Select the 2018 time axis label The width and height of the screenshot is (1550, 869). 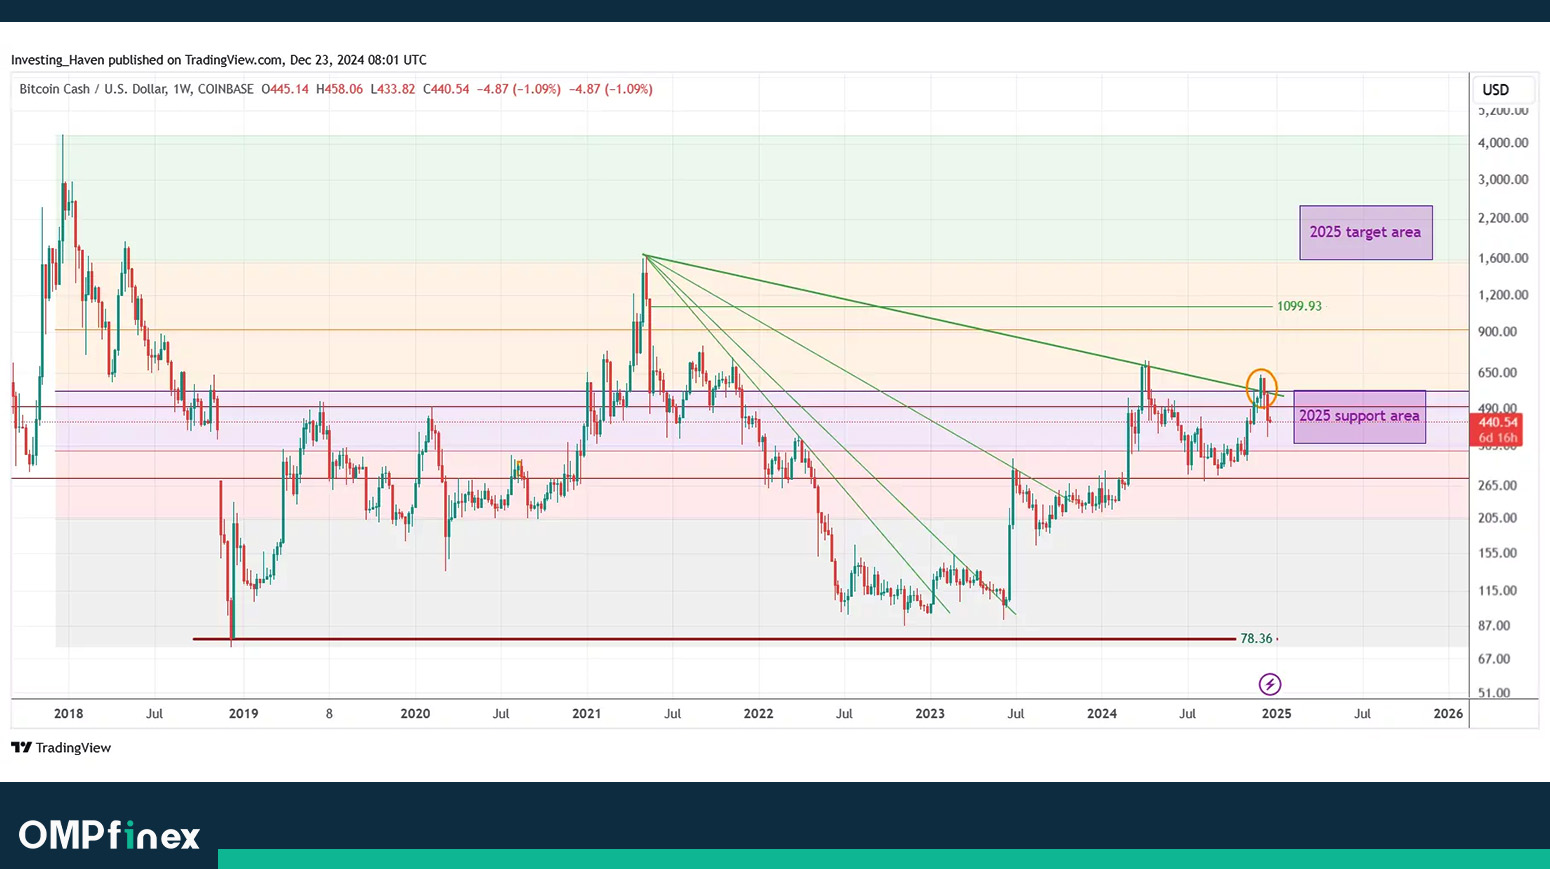[x=68, y=713]
